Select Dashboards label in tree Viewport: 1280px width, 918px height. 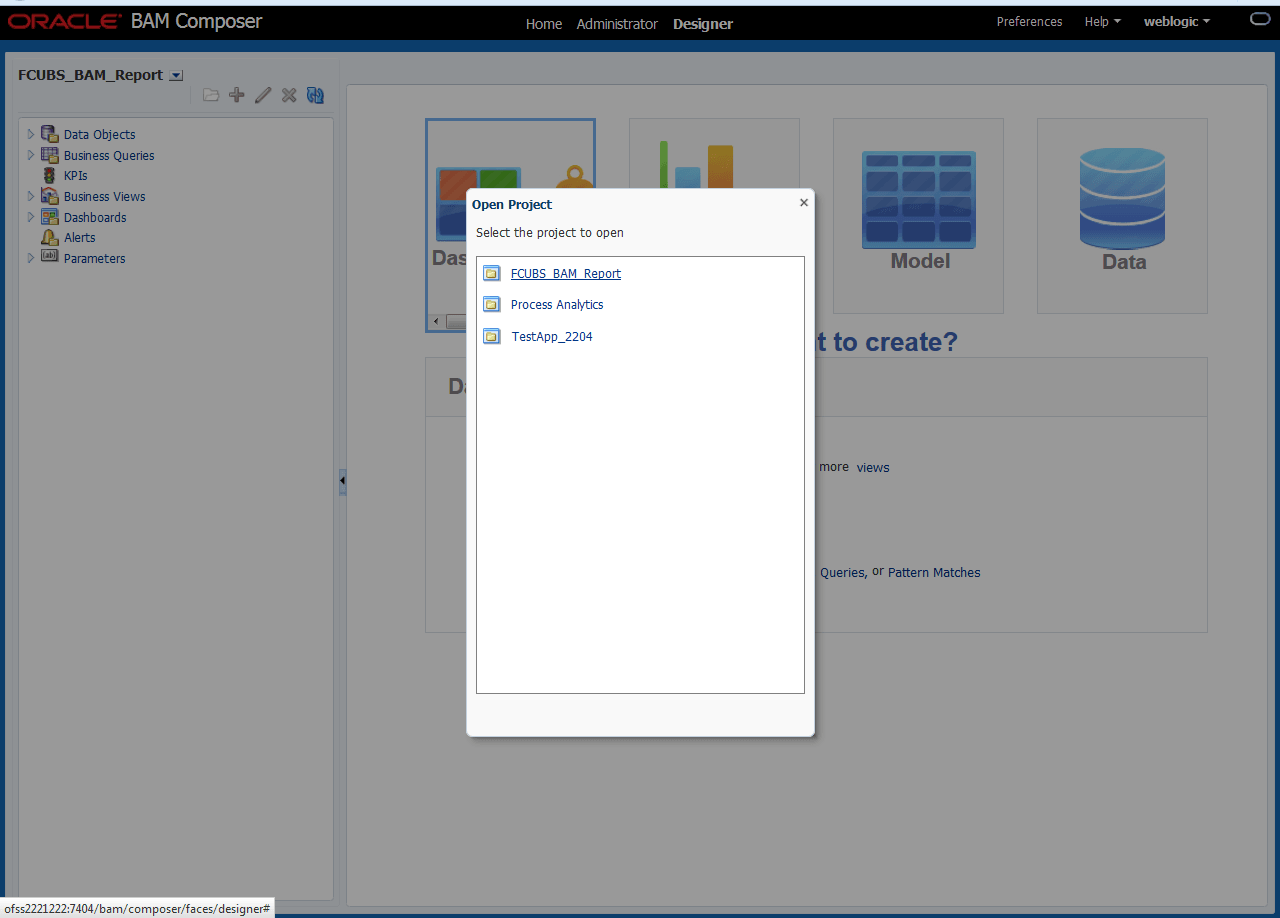95,218
